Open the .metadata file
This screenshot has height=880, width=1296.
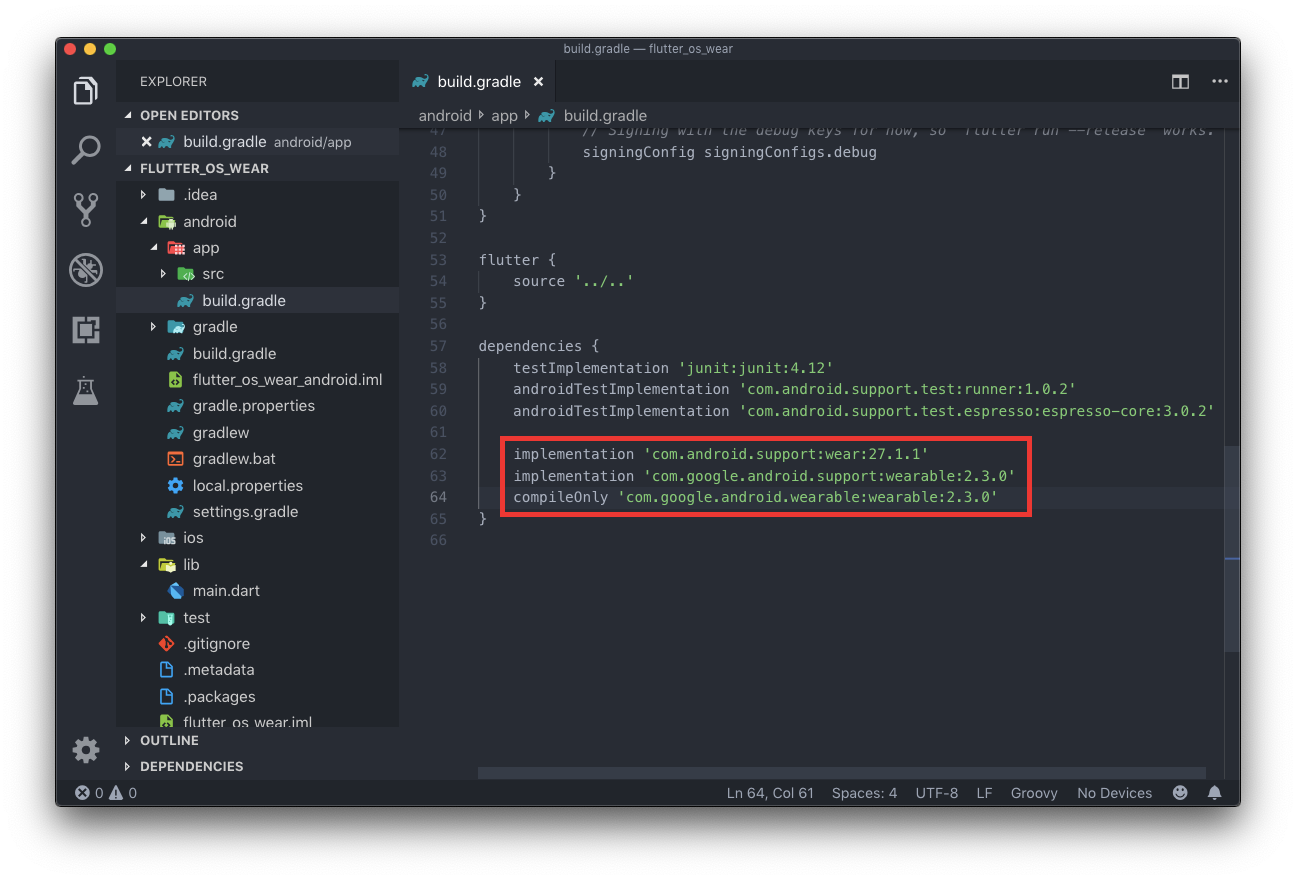257,670
